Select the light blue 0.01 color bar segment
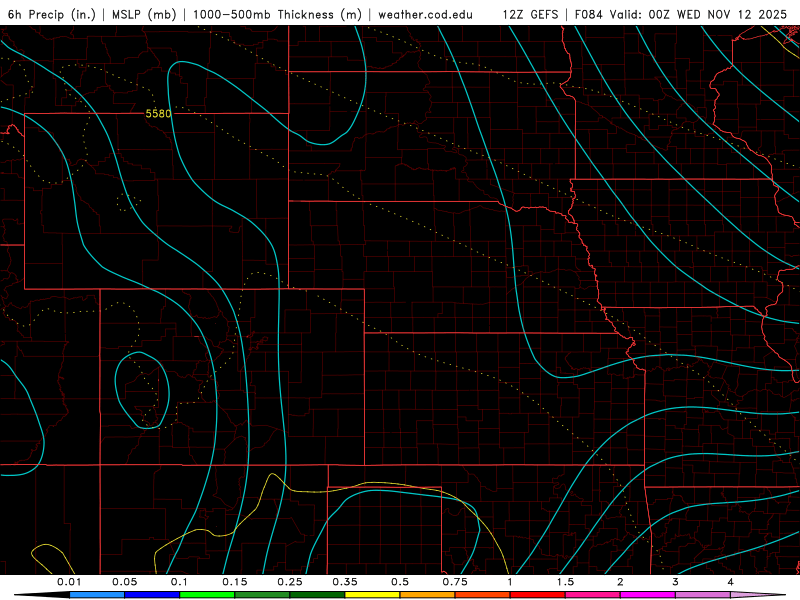 point(97,595)
